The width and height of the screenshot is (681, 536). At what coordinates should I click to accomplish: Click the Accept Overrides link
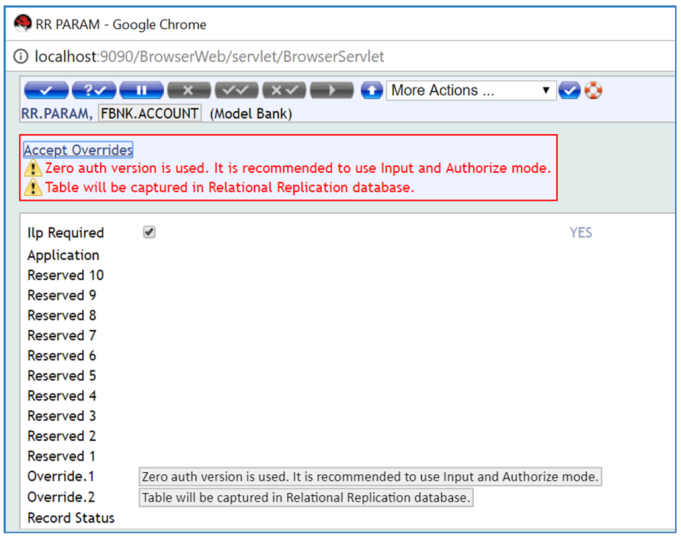78,150
